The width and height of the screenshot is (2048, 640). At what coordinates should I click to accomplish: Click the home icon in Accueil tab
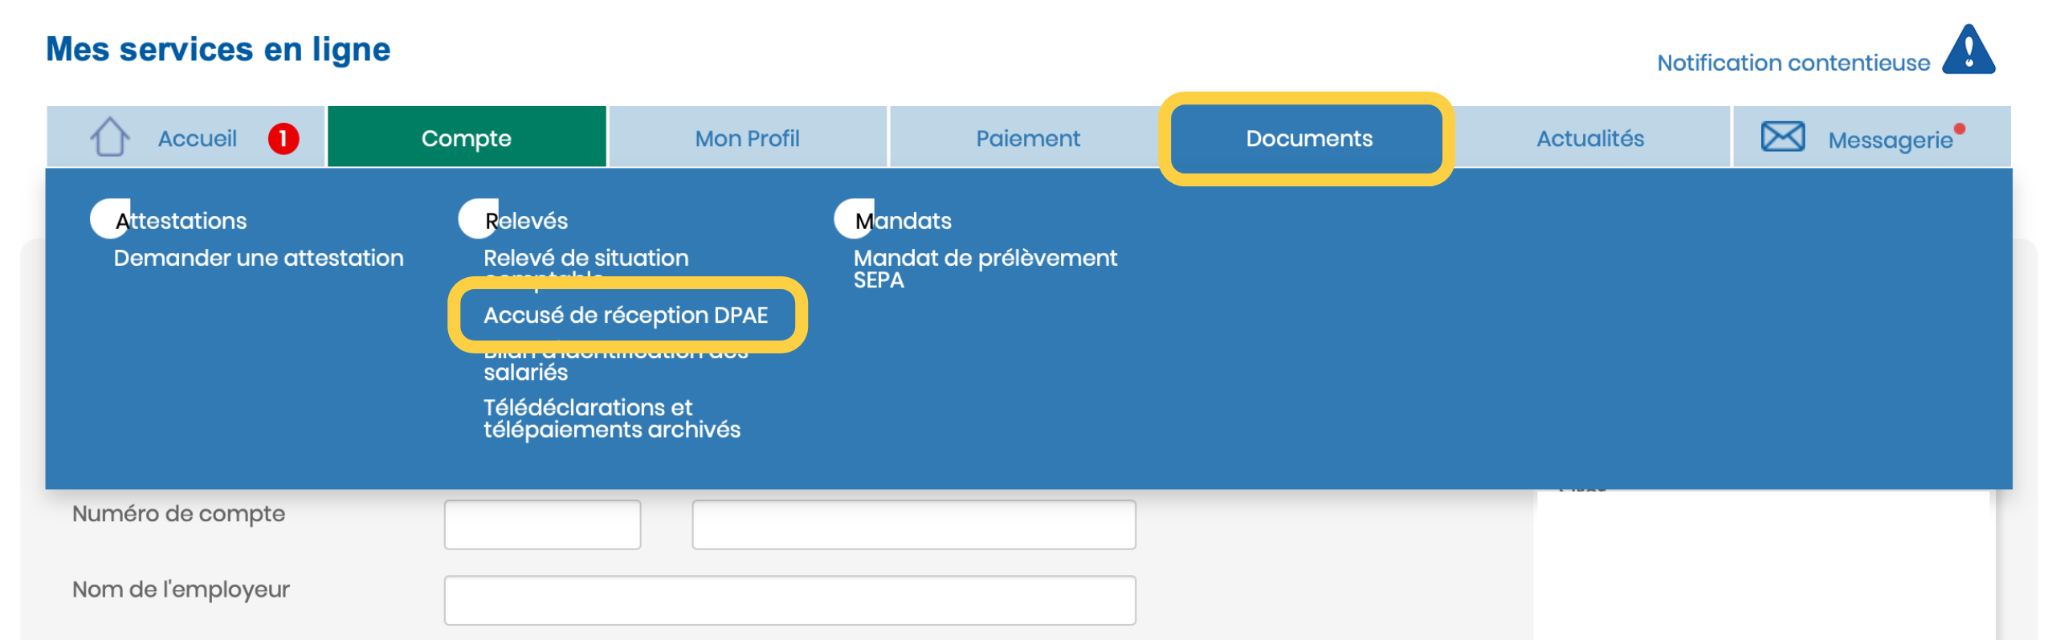[110, 137]
